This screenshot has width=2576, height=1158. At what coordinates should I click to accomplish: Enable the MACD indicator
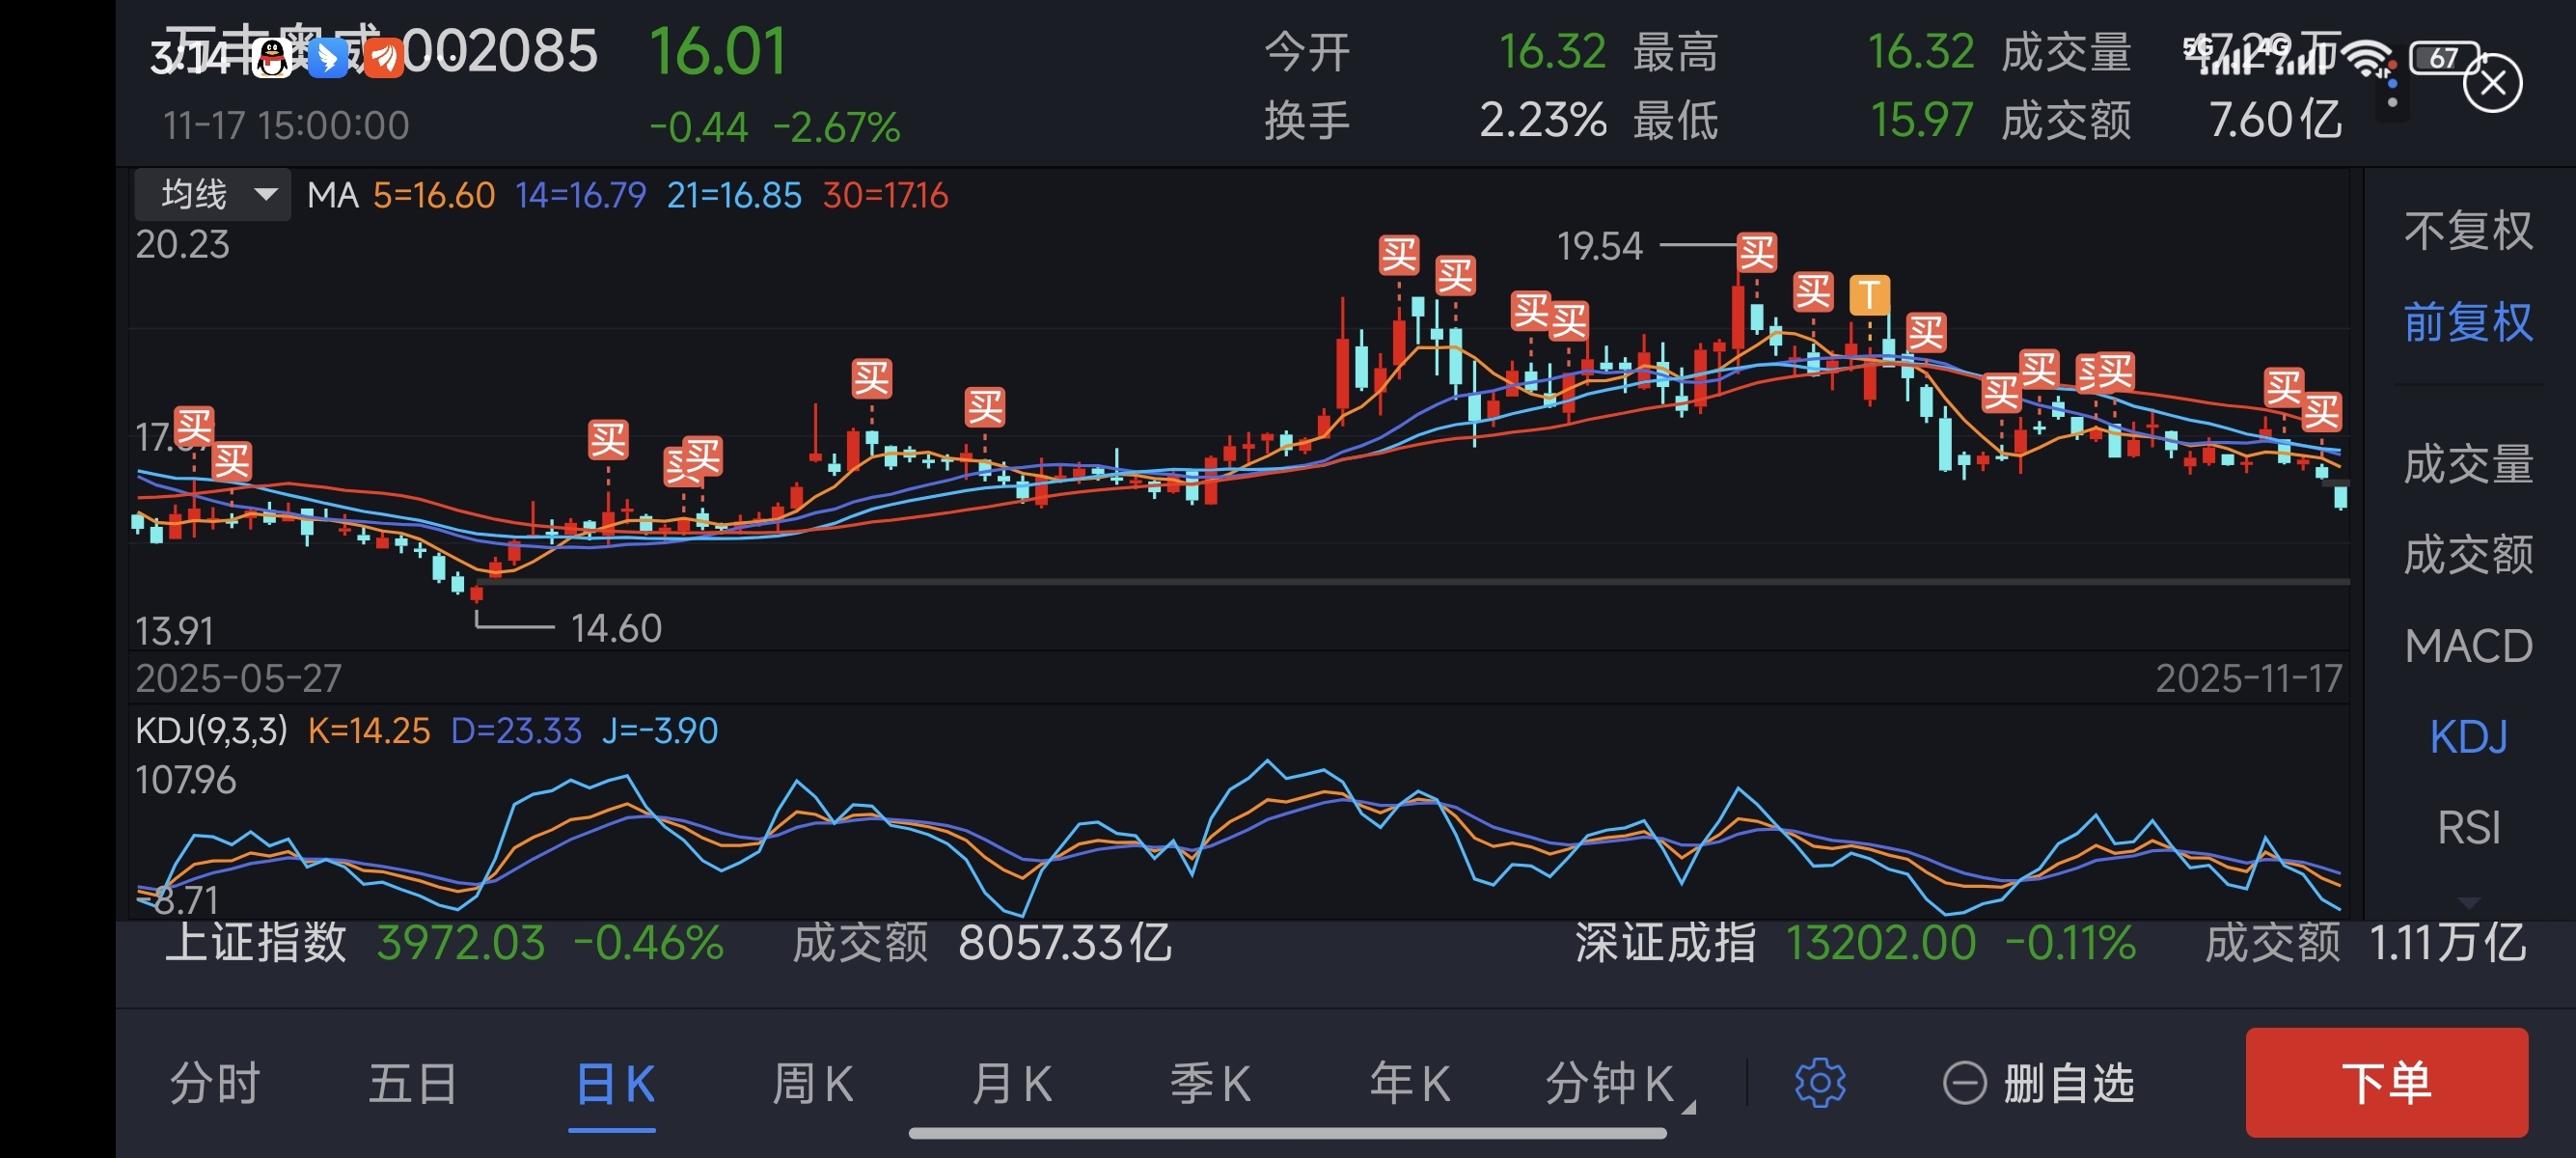coord(2467,646)
